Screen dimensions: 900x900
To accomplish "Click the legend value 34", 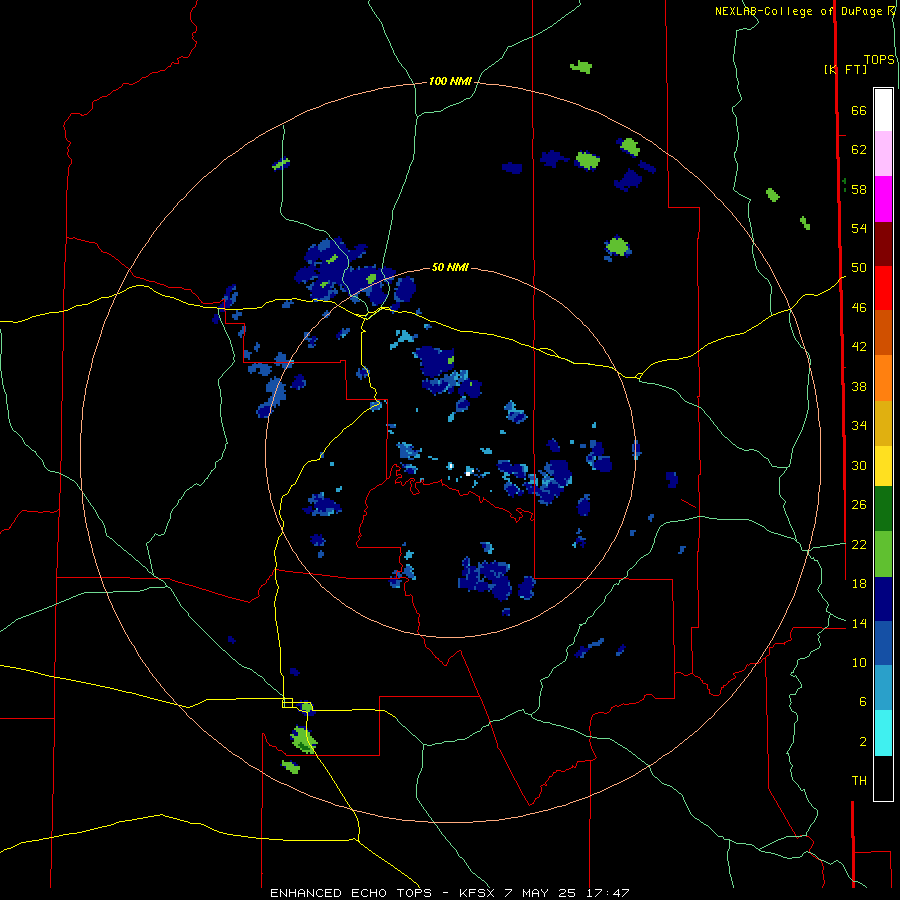I will 859,426.
